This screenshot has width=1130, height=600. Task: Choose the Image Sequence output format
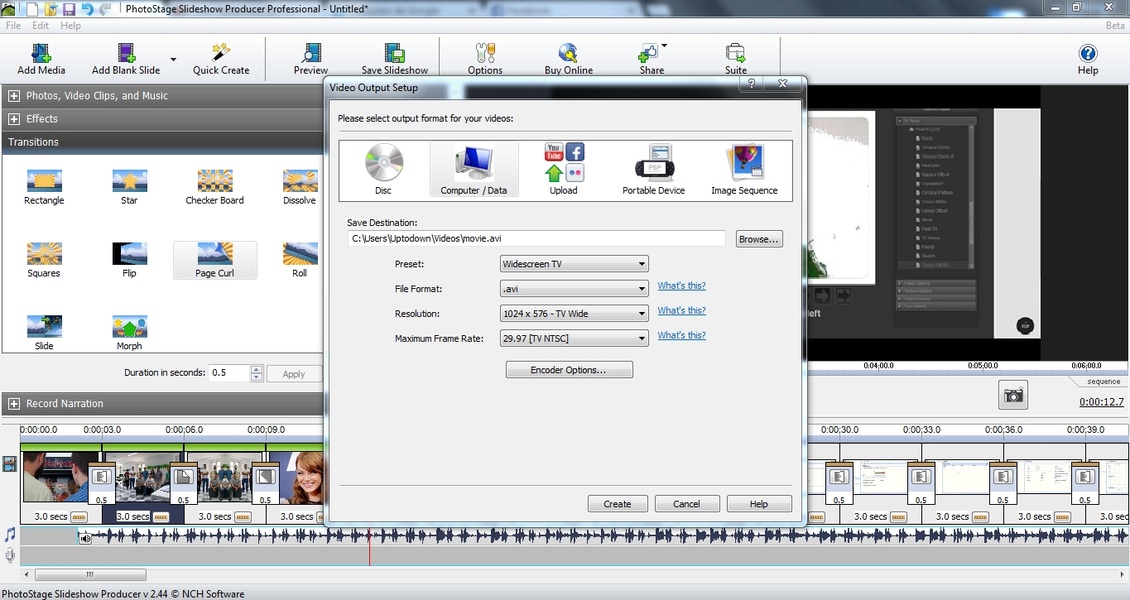[744, 170]
